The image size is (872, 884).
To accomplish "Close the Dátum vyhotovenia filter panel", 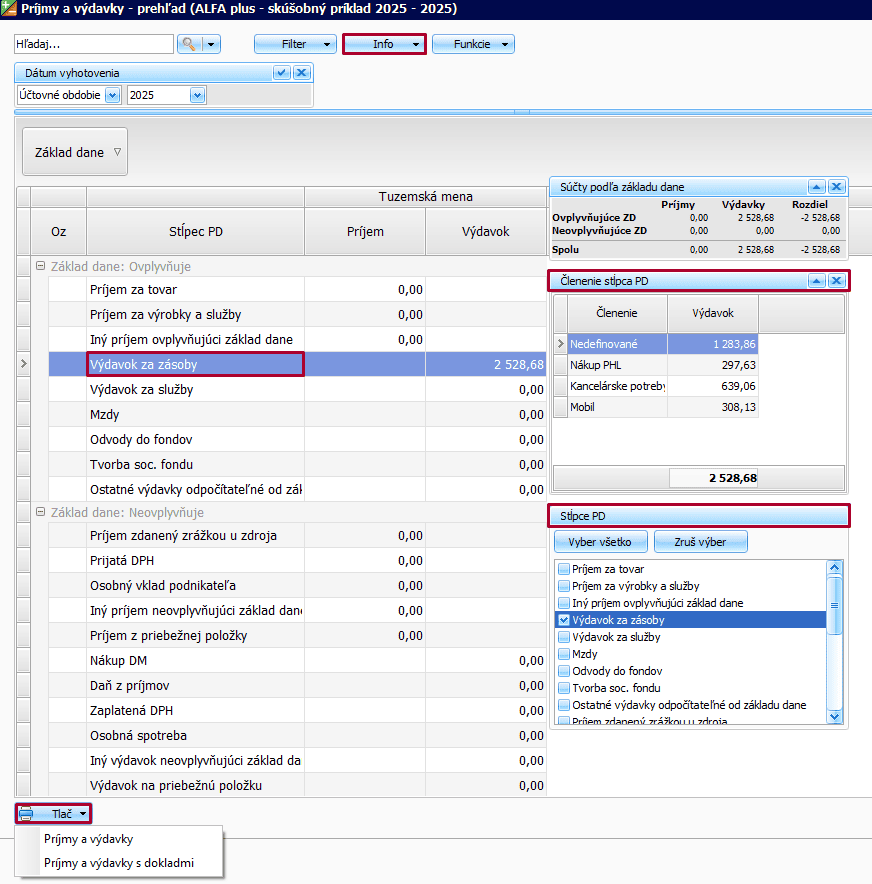I will 301,73.
